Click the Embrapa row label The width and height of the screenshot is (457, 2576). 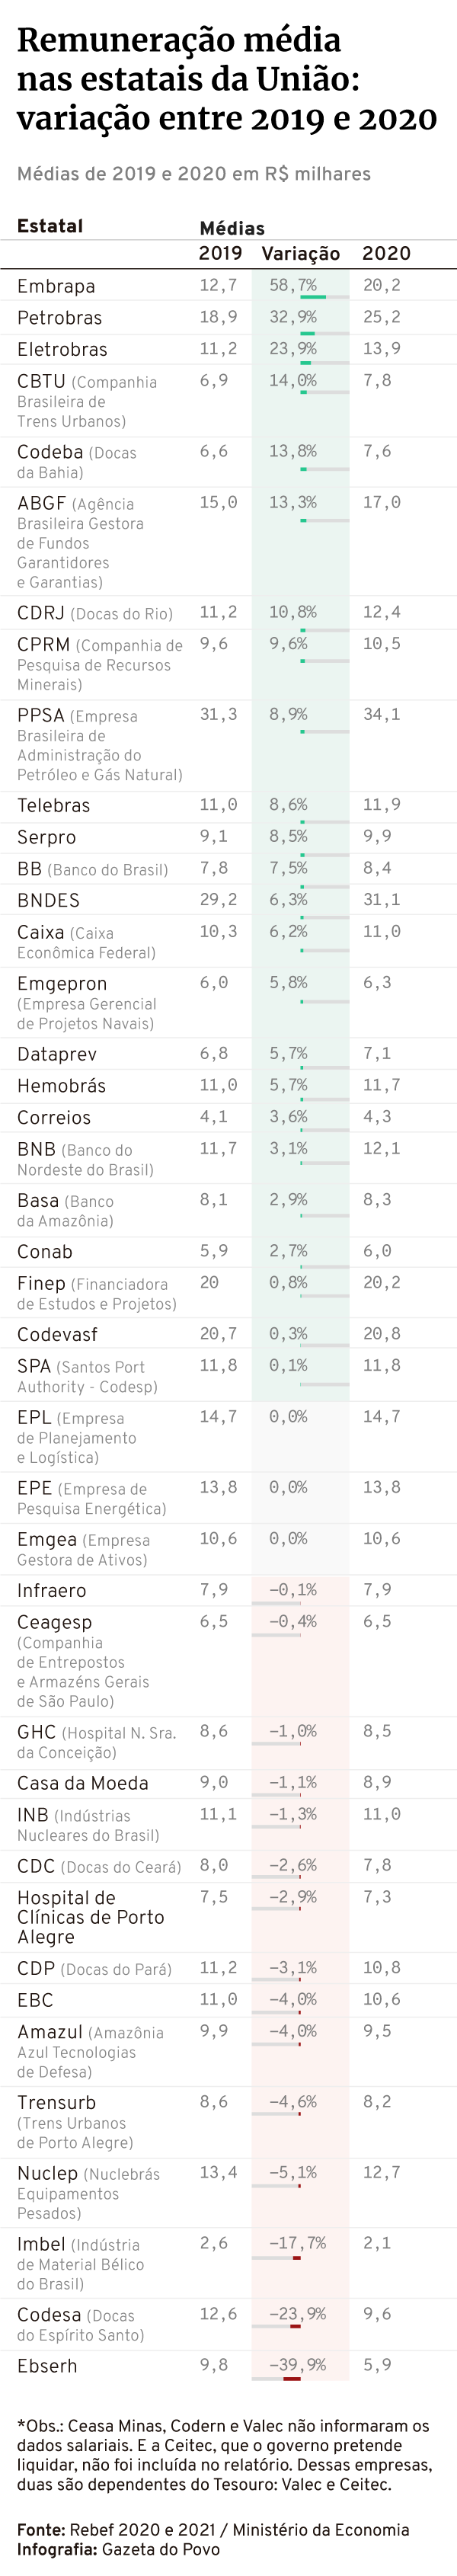[56, 286]
